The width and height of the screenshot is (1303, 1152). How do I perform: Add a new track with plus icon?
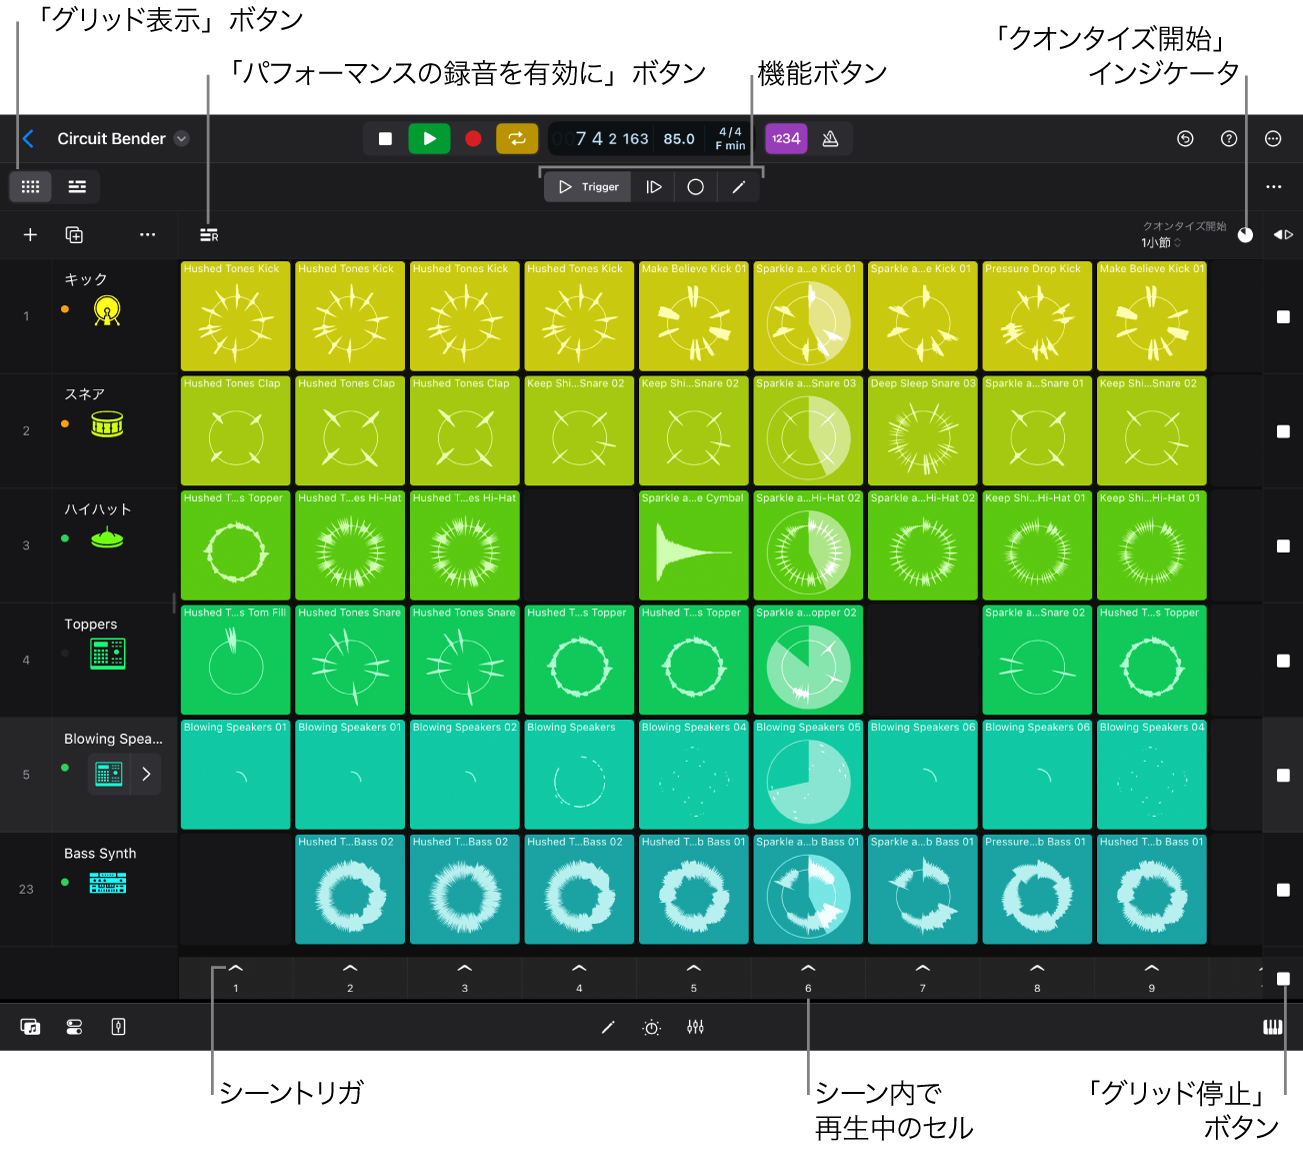[x=30, y=235]
